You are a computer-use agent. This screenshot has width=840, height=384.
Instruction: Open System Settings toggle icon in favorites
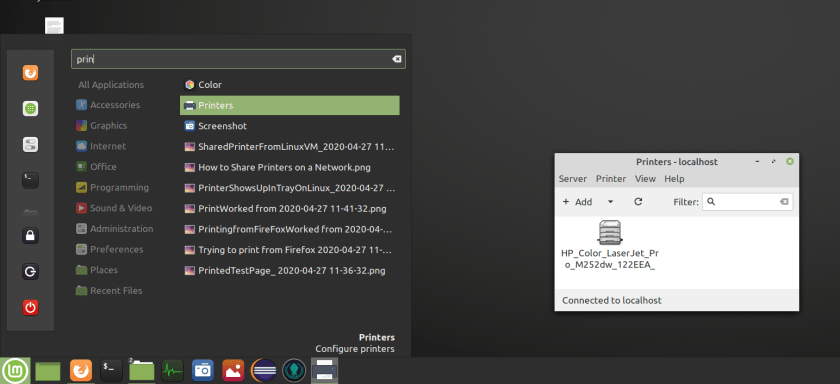(x=31, y=144)
